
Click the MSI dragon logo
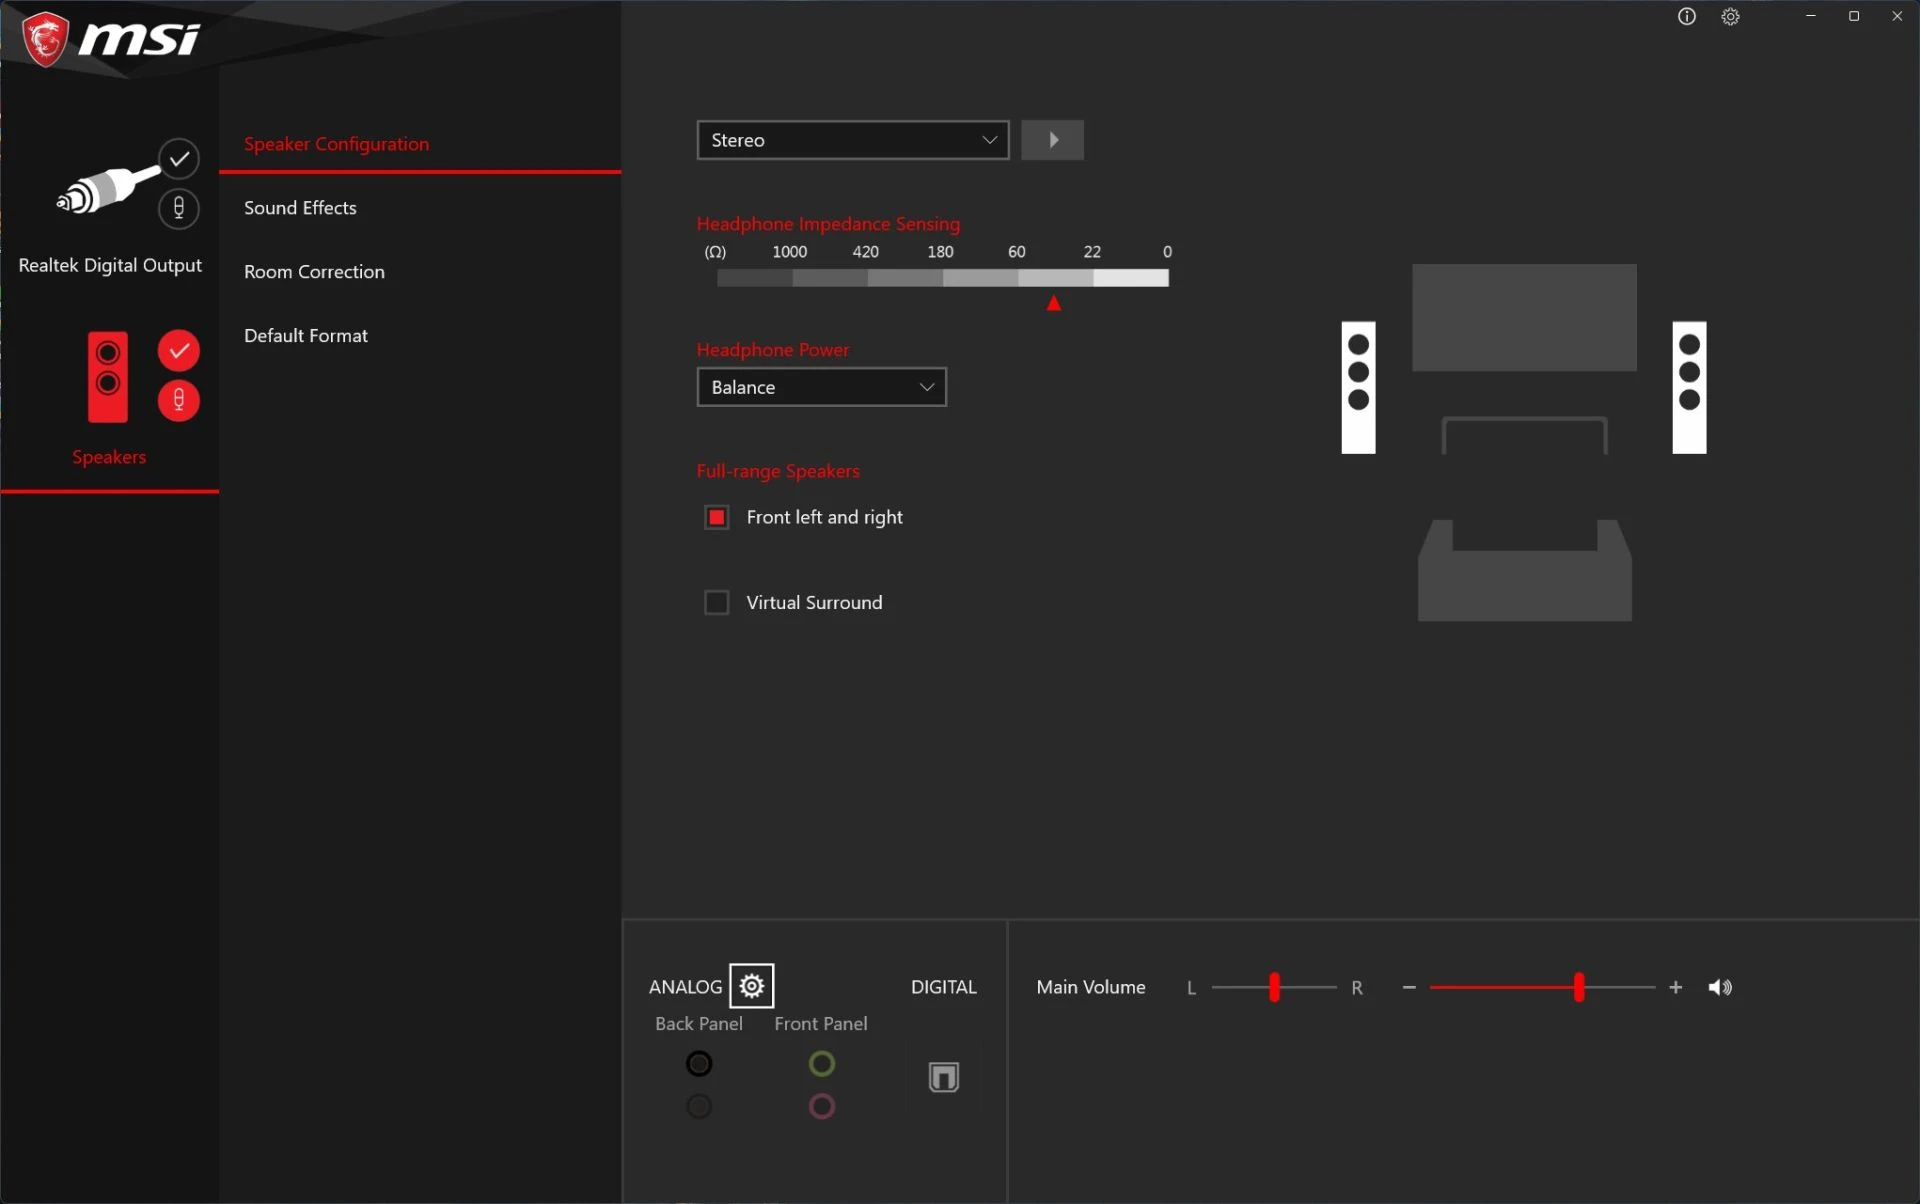click(45, 38)
